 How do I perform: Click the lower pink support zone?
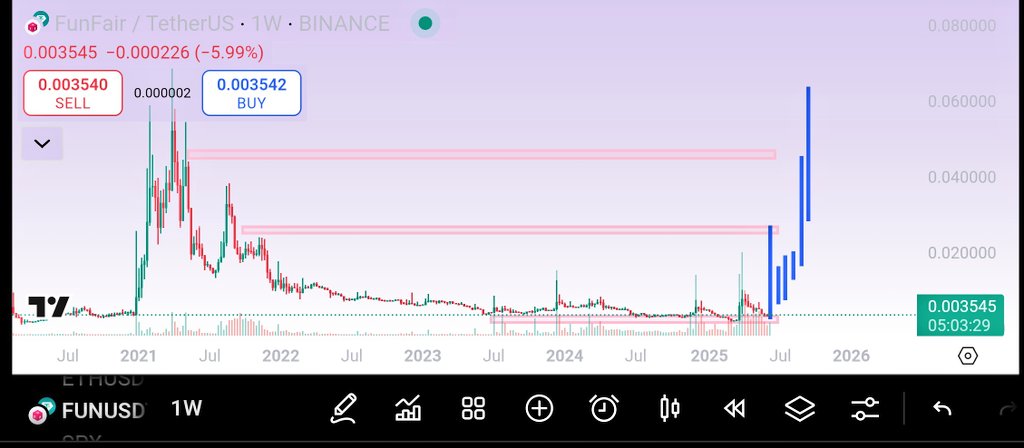click(x=633, y=320)
